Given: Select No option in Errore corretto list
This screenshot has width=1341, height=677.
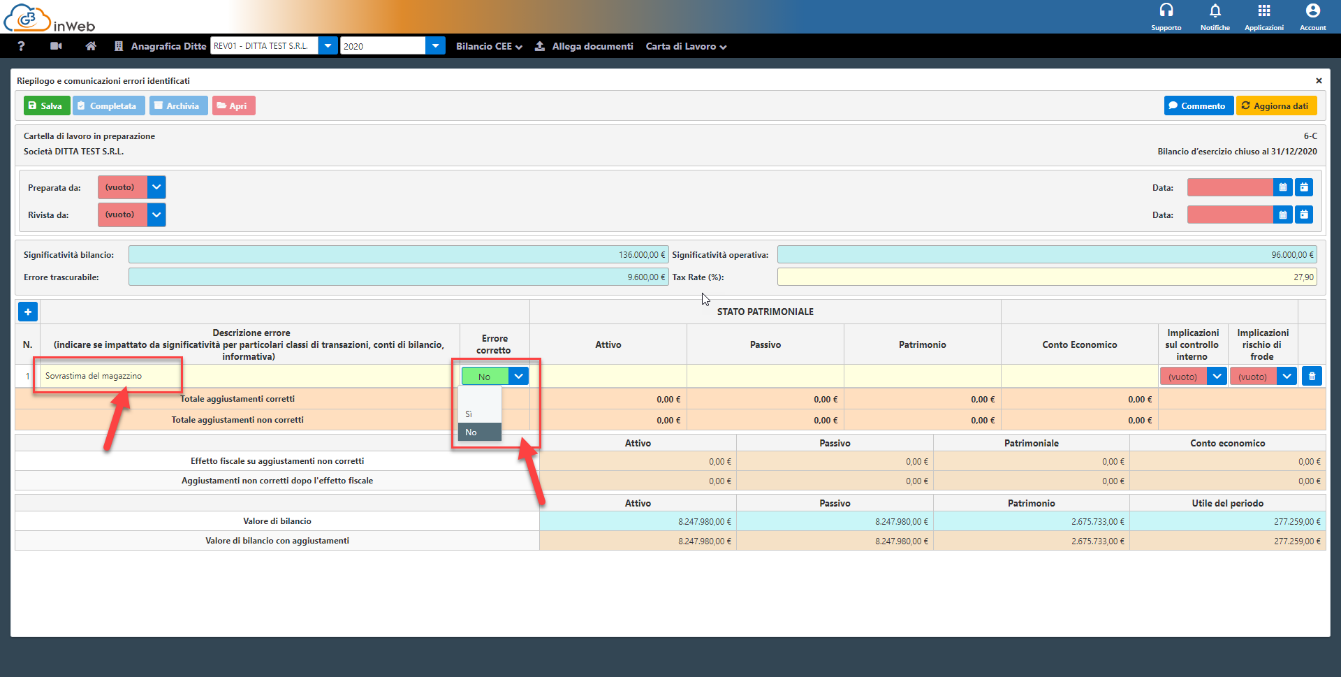Looking at the screenshot, I should pyautogui.click(x=480, y=432).
